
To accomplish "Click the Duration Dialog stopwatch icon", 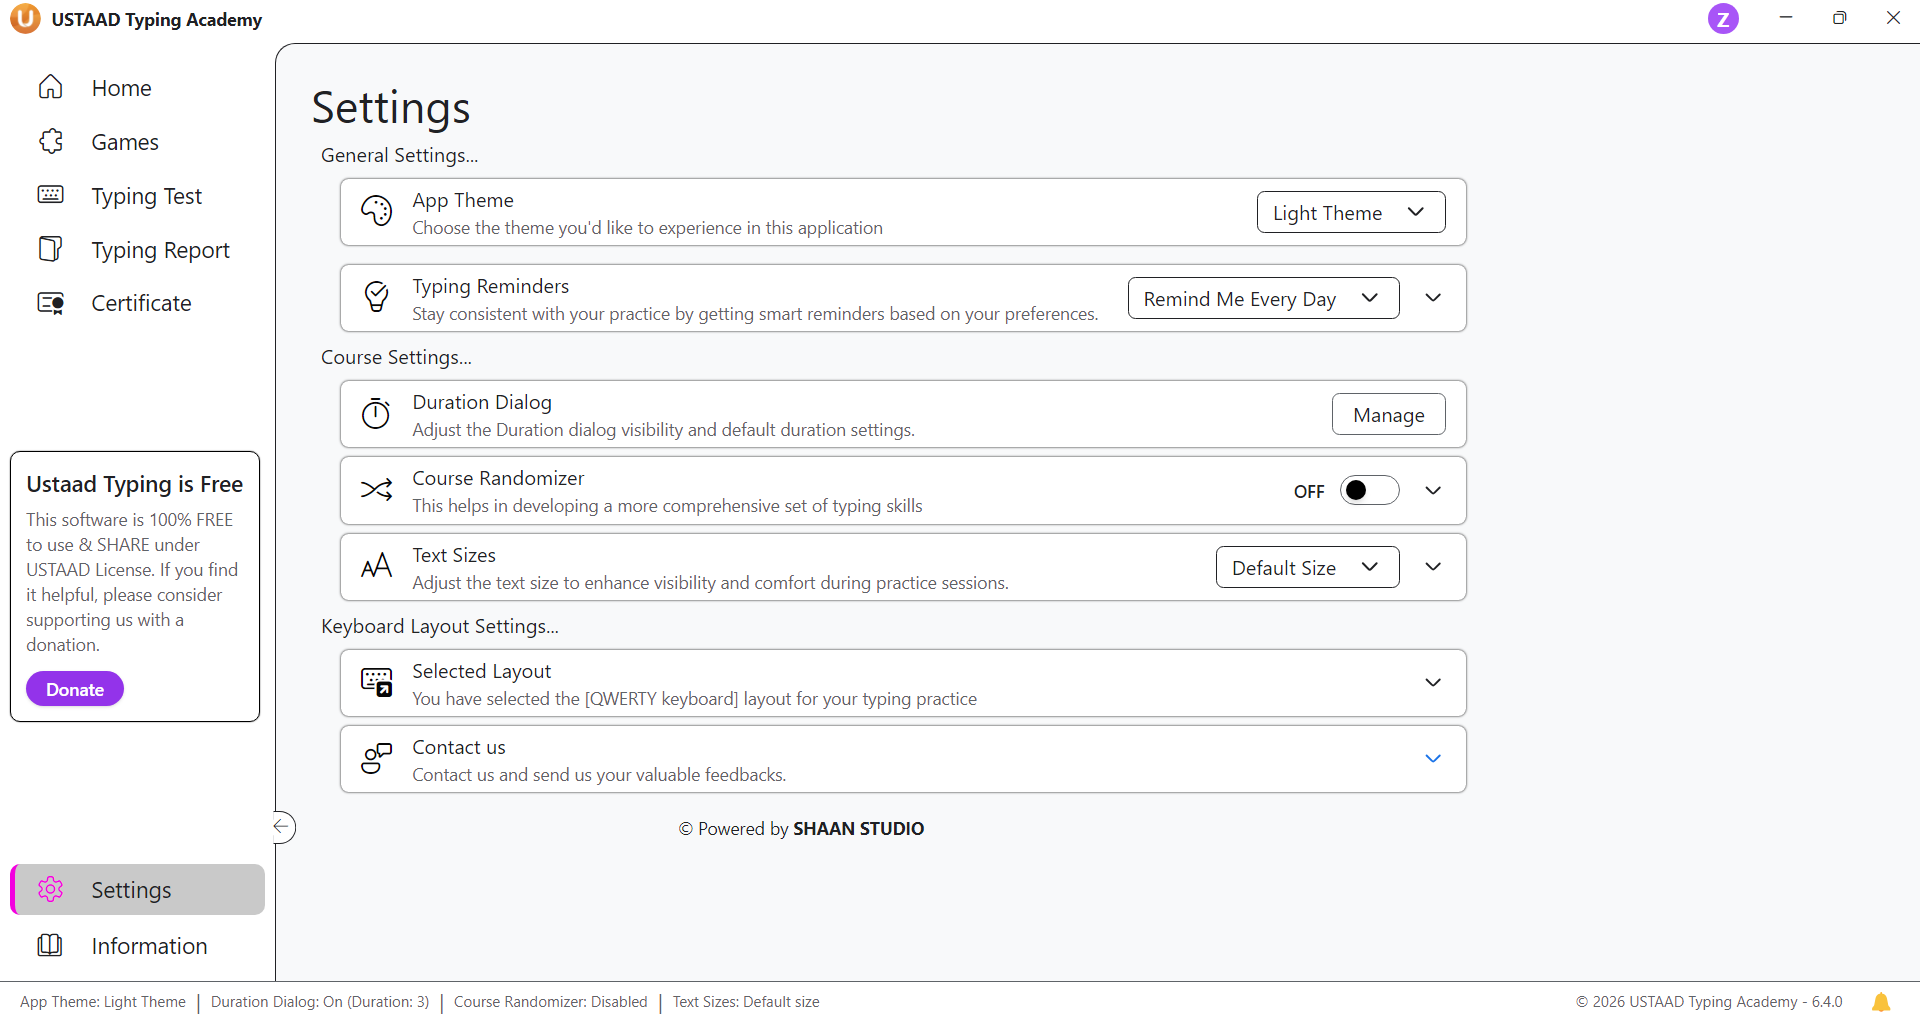I will [x=376, y=414].
